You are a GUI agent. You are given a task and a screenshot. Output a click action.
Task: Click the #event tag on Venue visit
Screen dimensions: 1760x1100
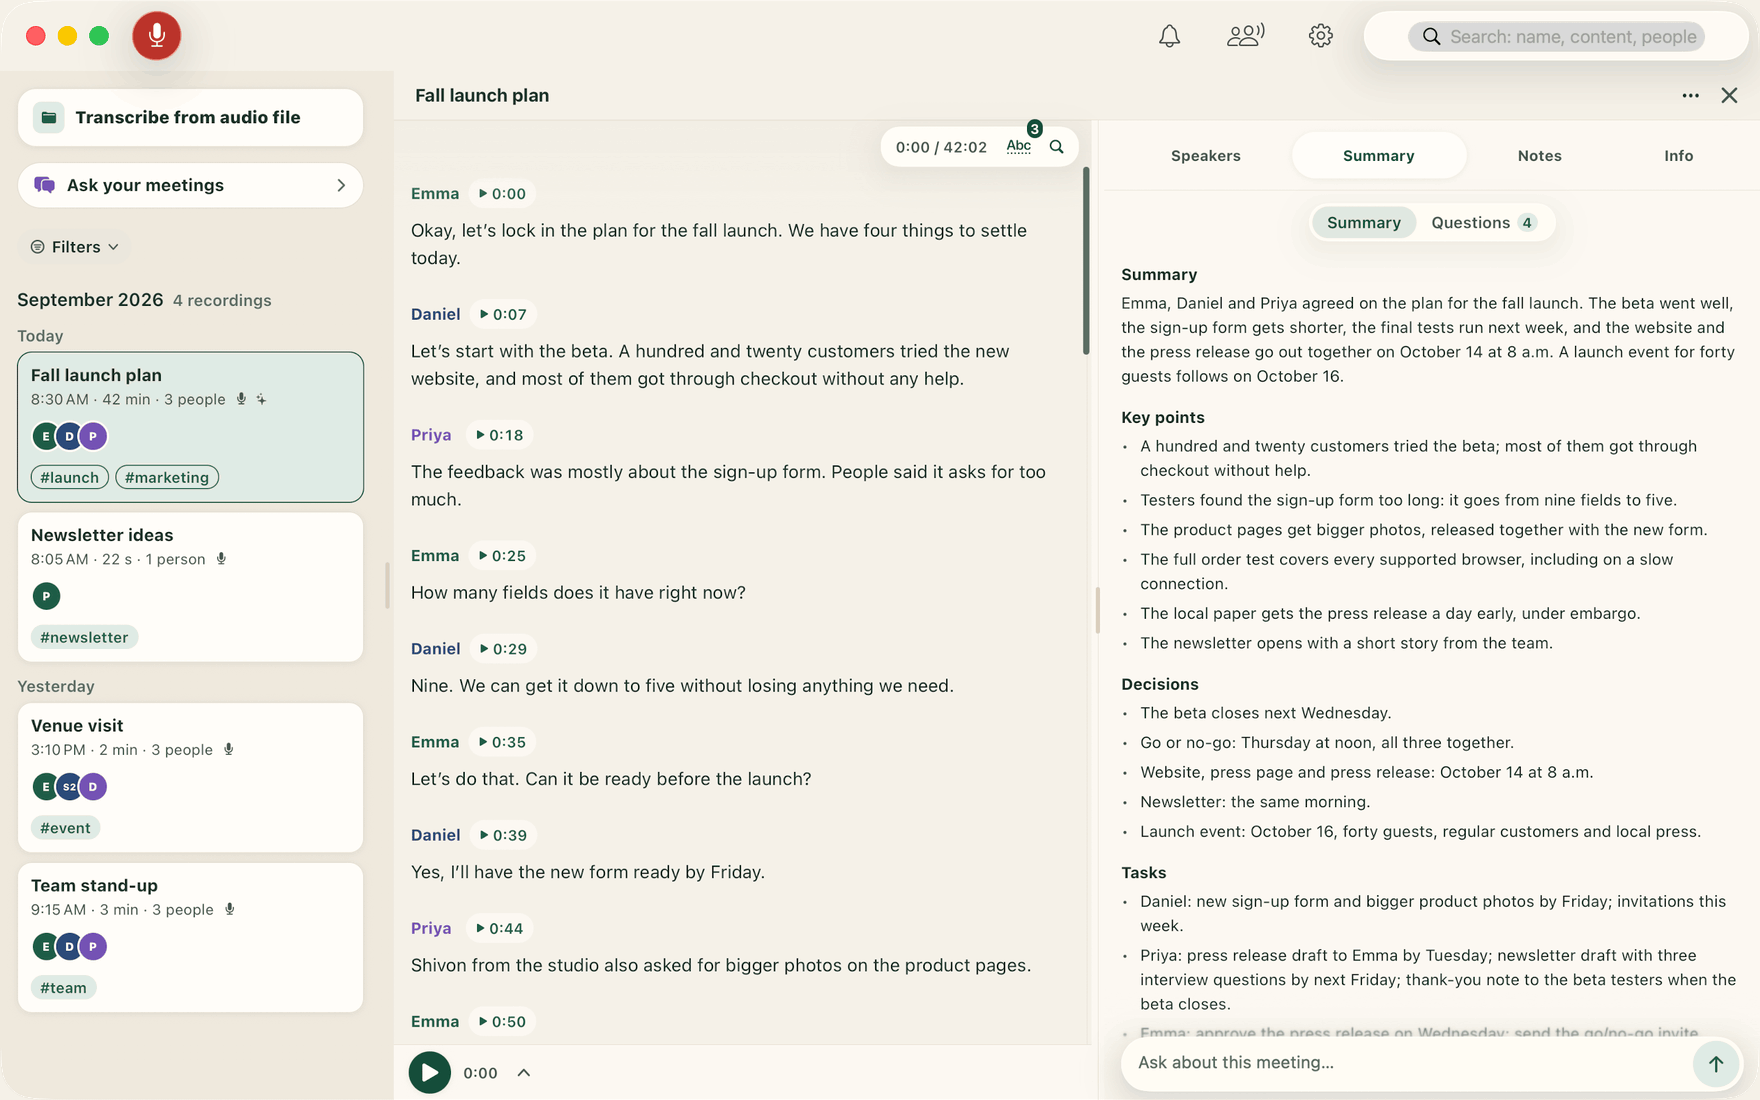coord(65,828)
